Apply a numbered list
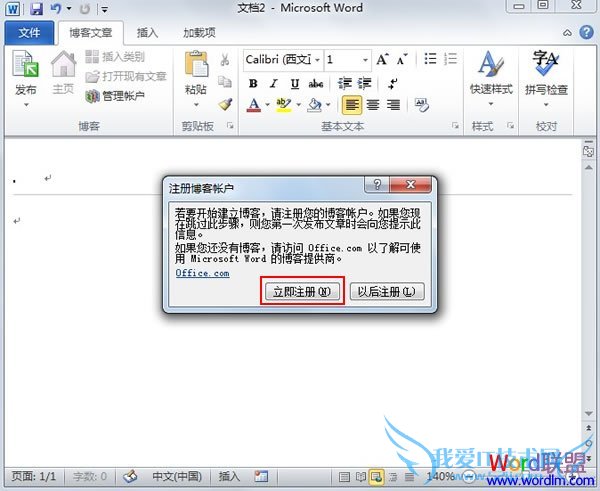Screen dimensions: 600x491 pyautogui.click(x=451, y=59)
